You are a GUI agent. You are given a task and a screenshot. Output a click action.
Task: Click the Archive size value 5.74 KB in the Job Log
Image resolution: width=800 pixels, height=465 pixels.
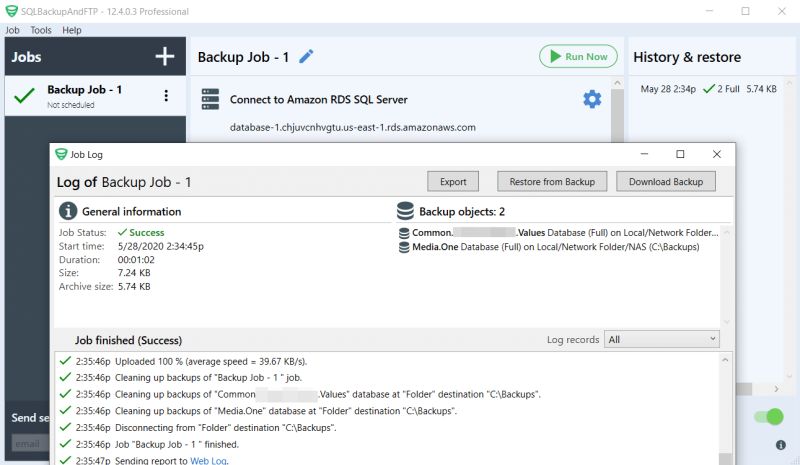click(x=134, y=286)
